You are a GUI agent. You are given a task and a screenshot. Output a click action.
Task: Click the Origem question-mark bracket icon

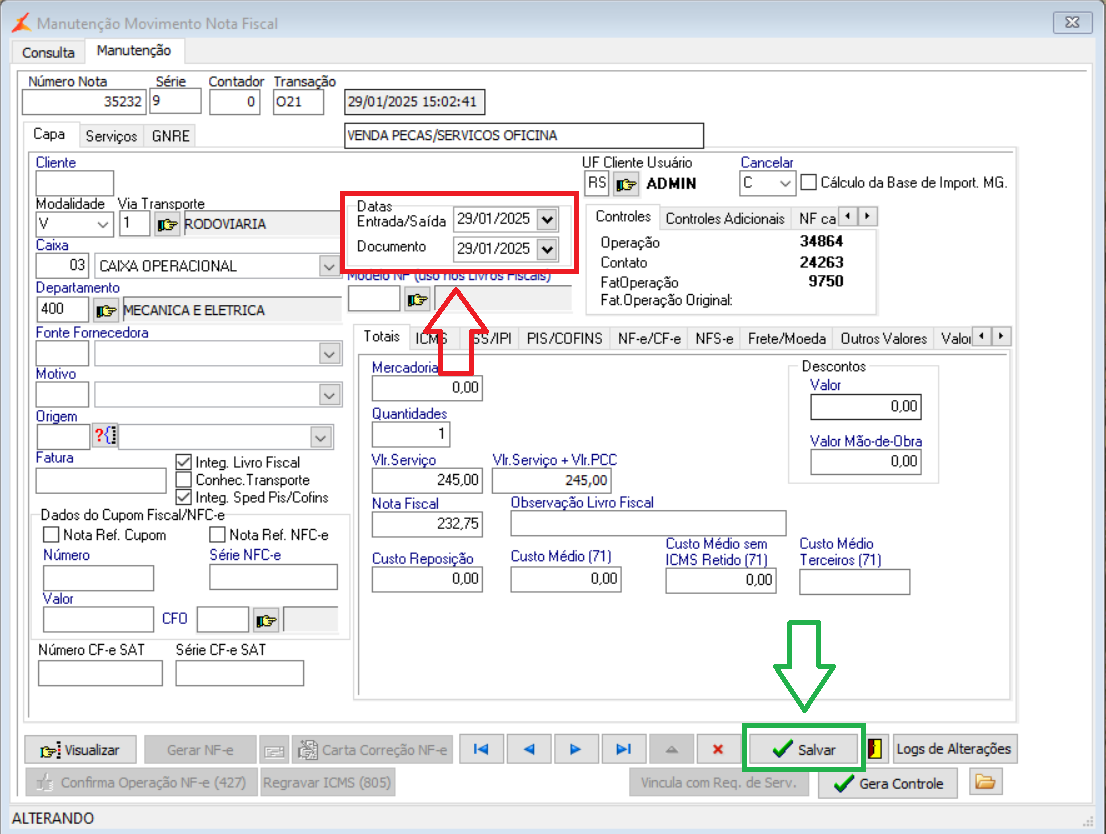coord(105,435)
